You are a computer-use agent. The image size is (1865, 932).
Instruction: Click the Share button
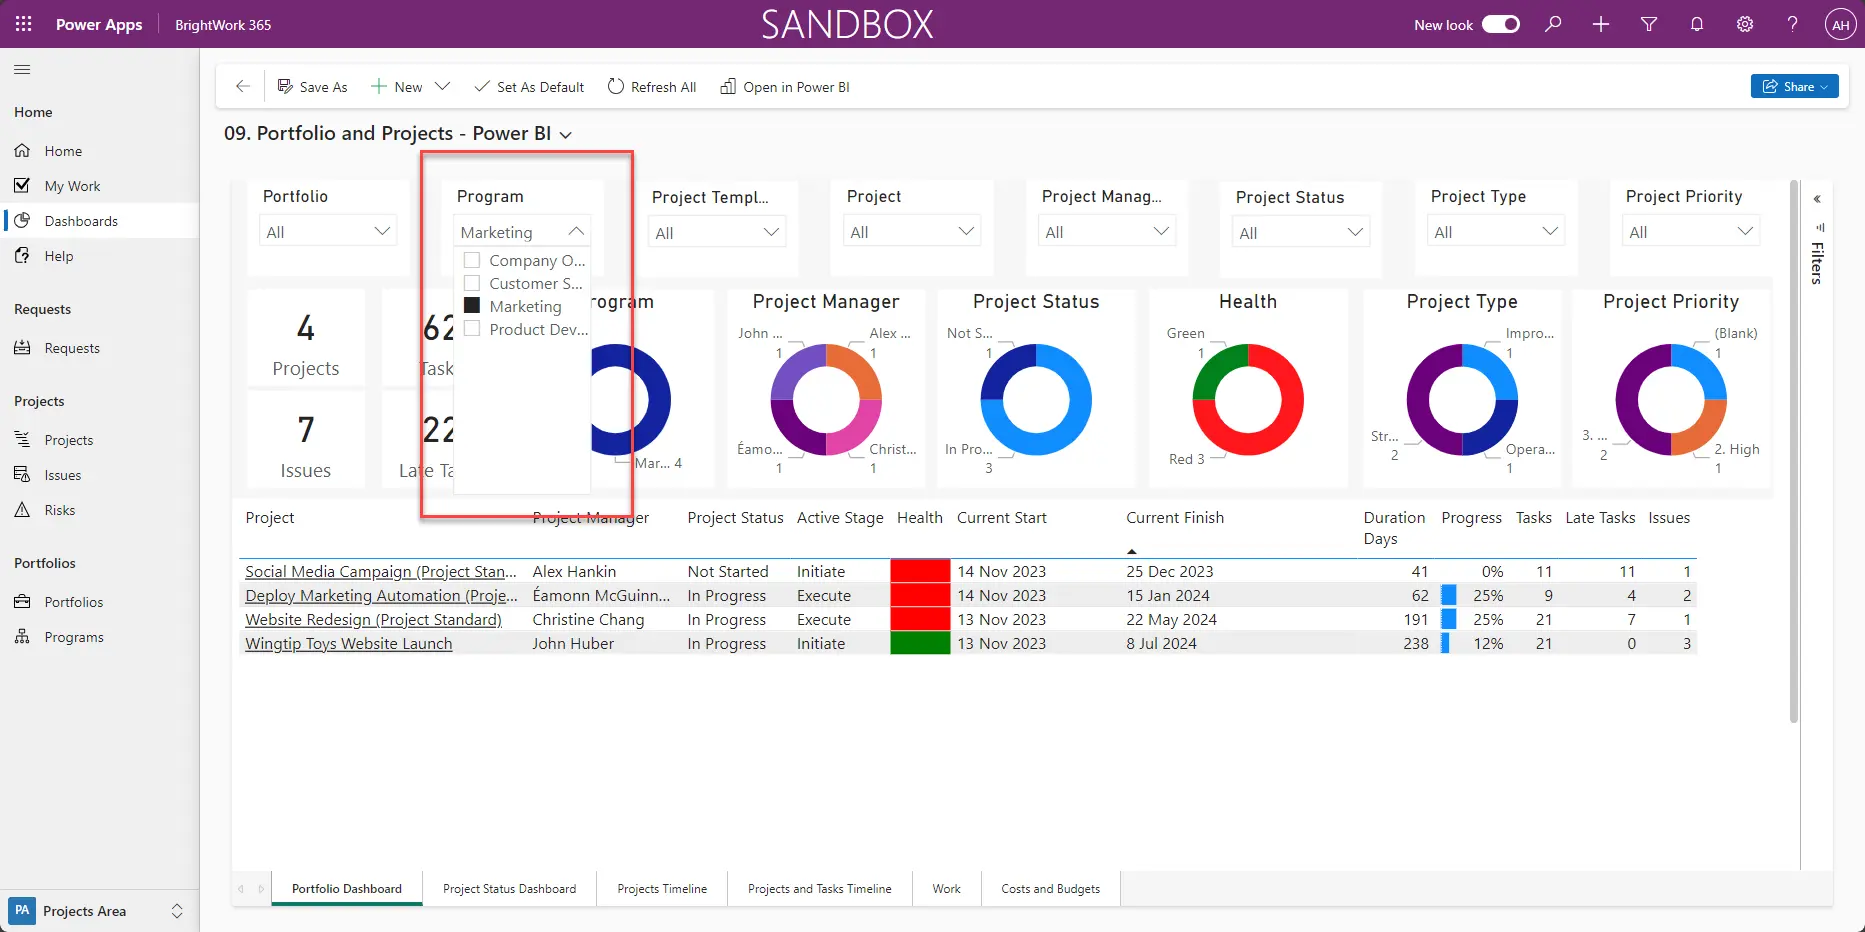coord(1793,87)
